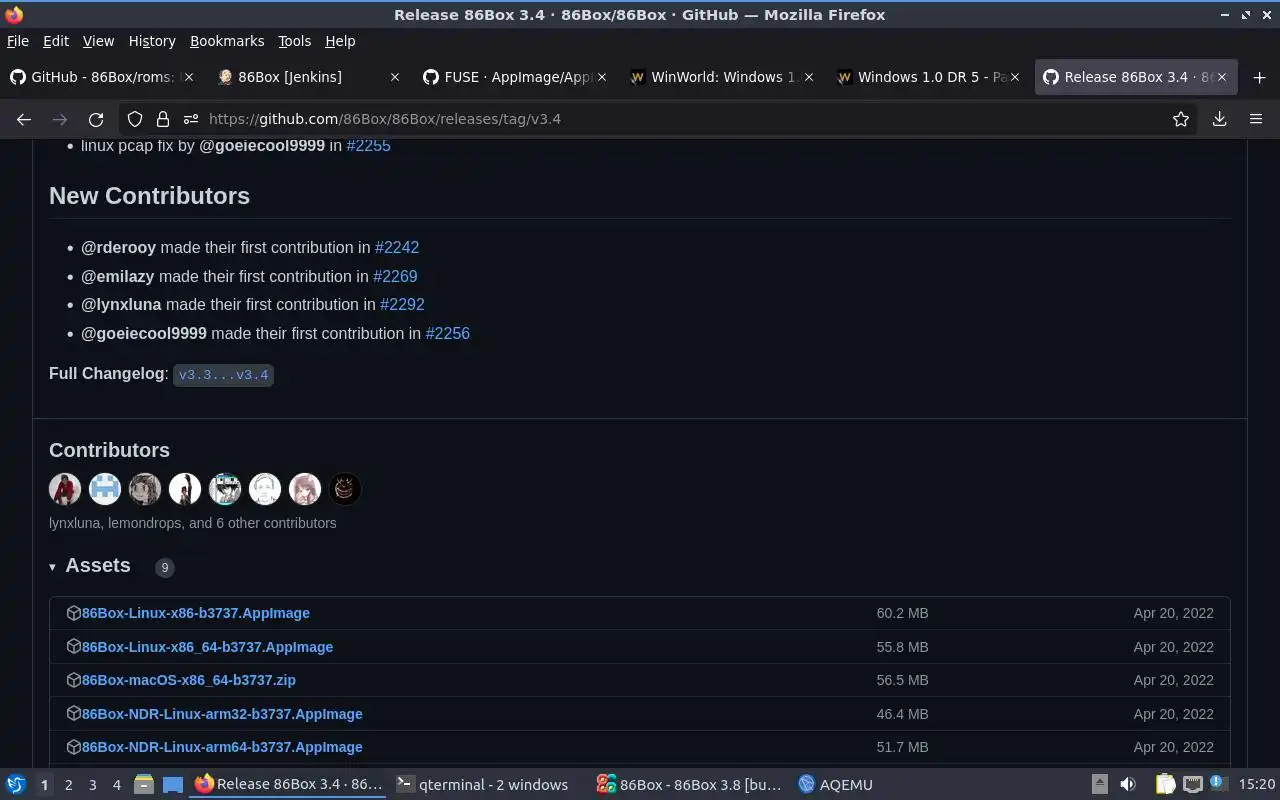
Task: Switch to 86Box 3.8 window in taskbar
Action: 689,785
